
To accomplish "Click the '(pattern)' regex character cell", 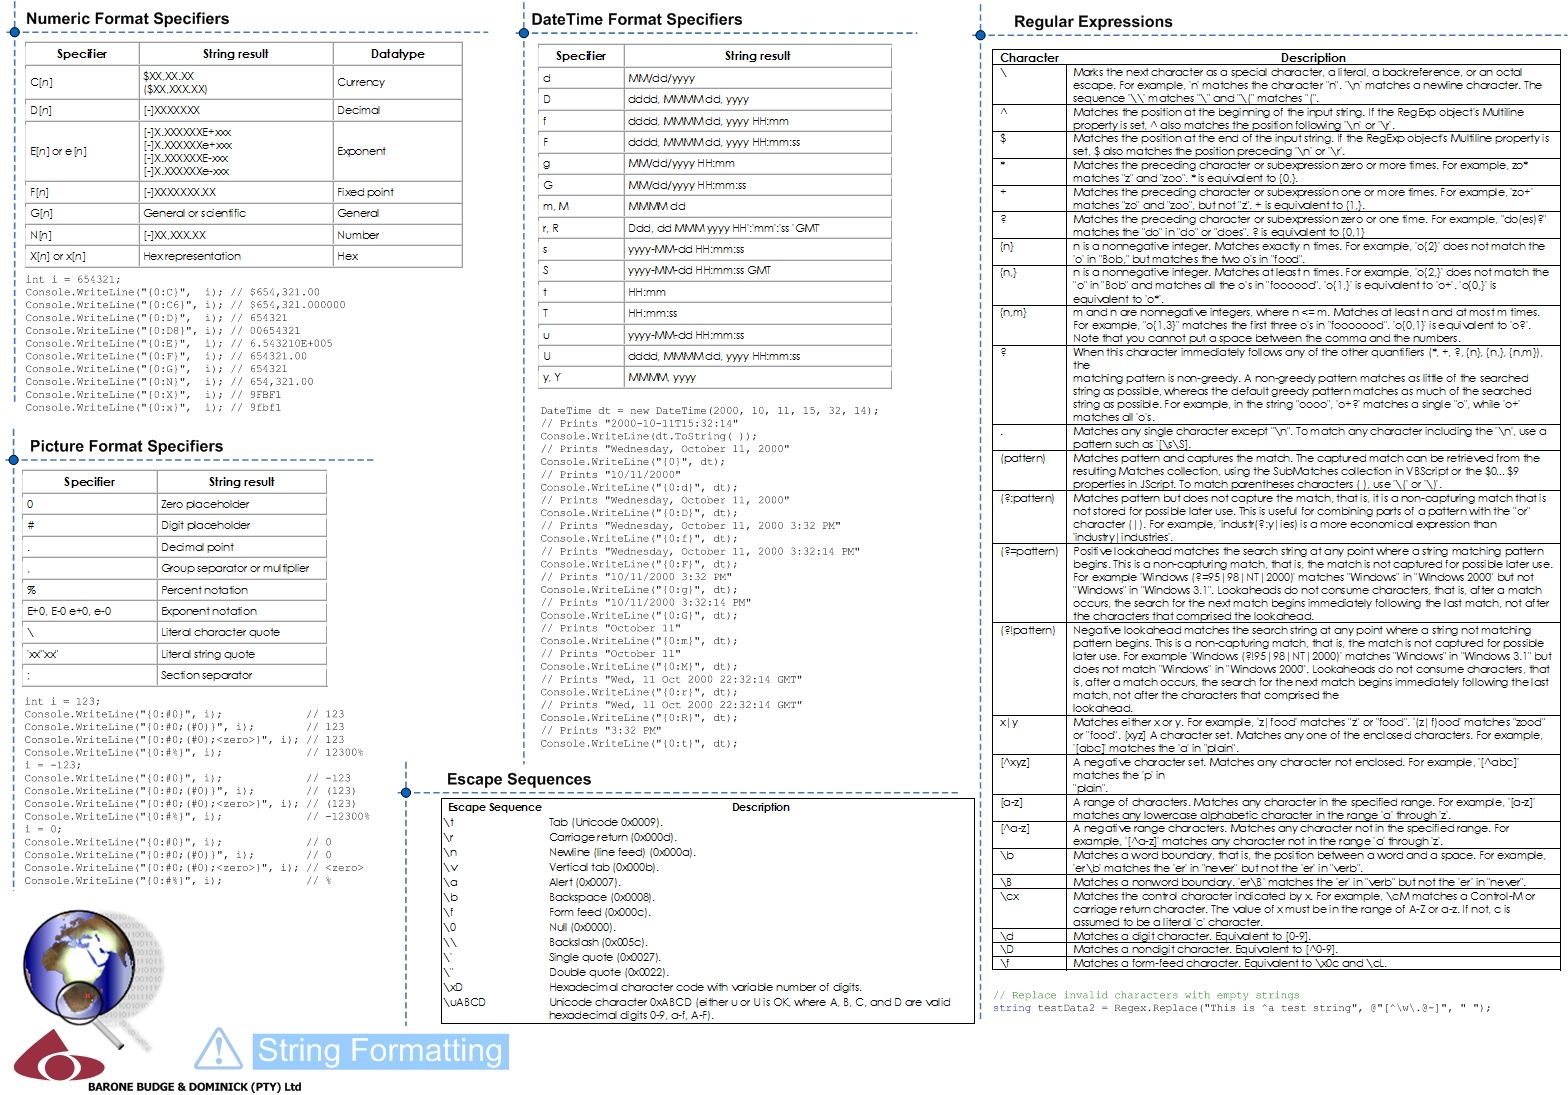I will (x=1029, y=471).
